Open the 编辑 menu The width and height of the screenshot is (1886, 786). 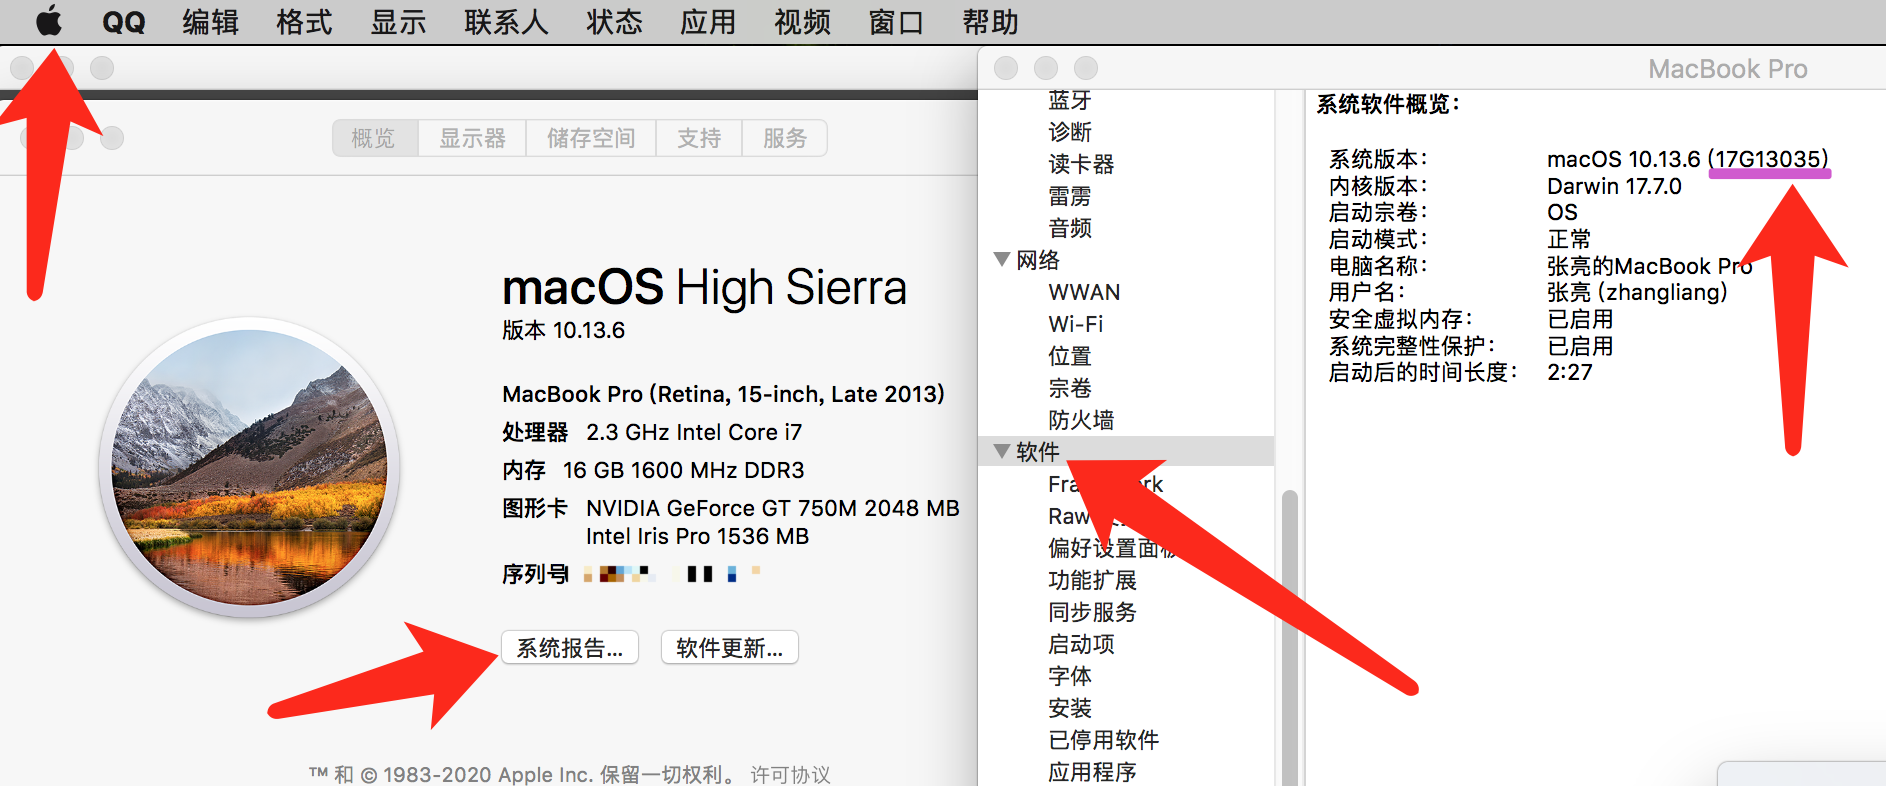click(x=211, y=22)
